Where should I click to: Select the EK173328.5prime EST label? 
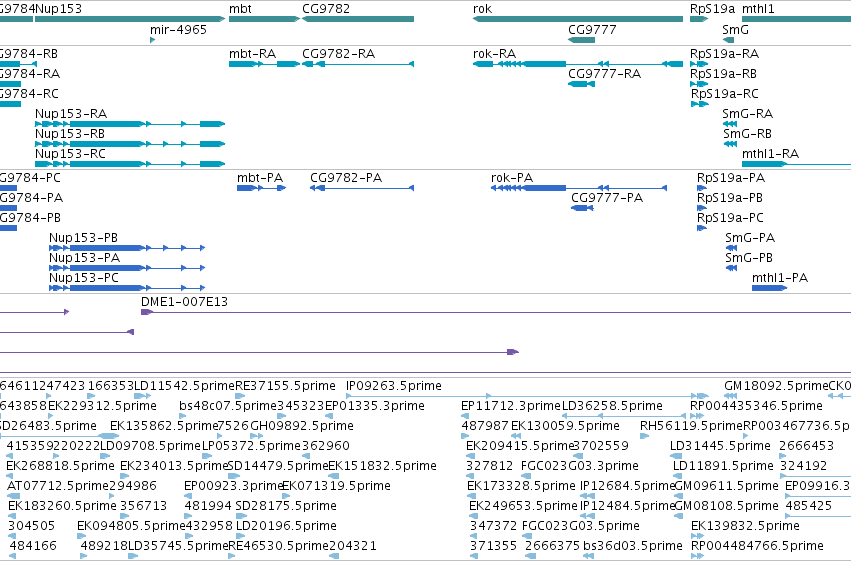coord(522,487)
